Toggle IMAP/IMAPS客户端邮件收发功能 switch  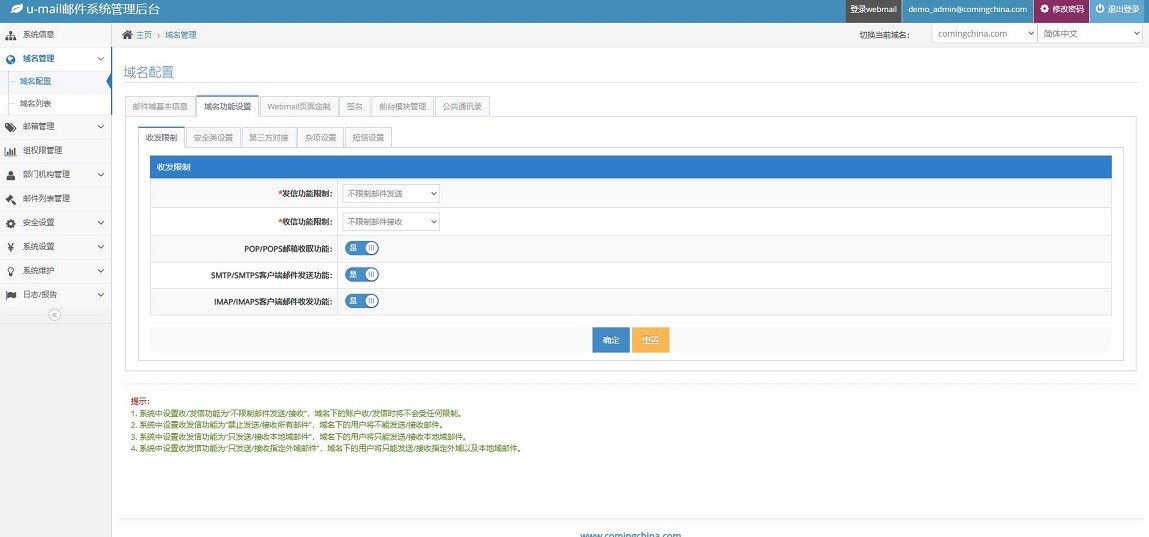[362, 301]
